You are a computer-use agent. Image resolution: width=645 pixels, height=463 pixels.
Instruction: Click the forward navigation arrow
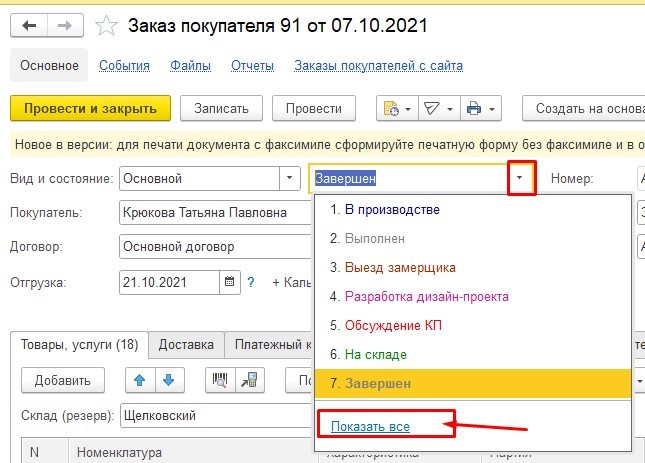[65, 25]
